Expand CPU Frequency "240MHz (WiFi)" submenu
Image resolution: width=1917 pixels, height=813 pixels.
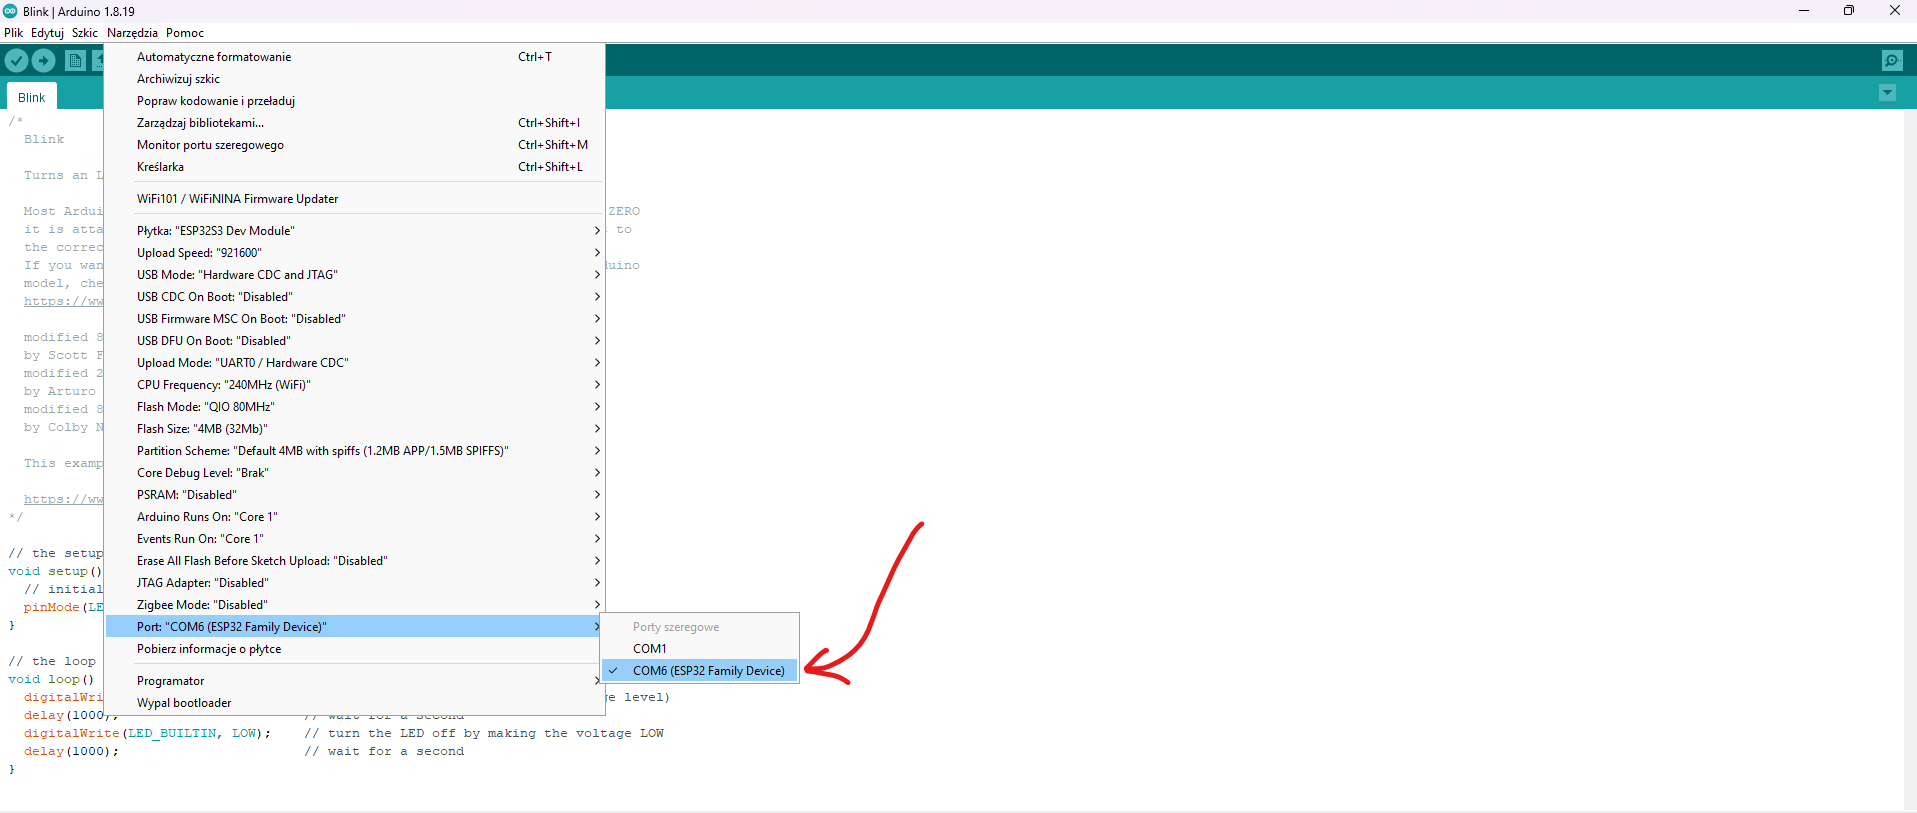click(355, 385)
